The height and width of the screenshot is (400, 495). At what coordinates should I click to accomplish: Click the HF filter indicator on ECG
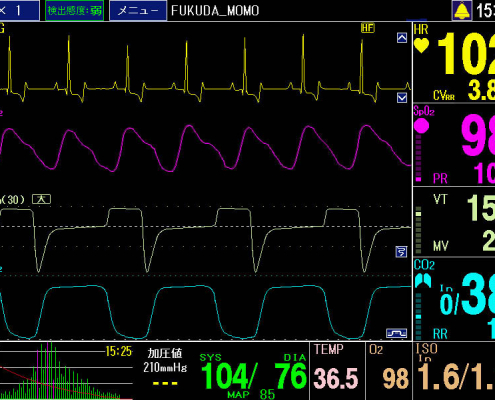[368, 28]
